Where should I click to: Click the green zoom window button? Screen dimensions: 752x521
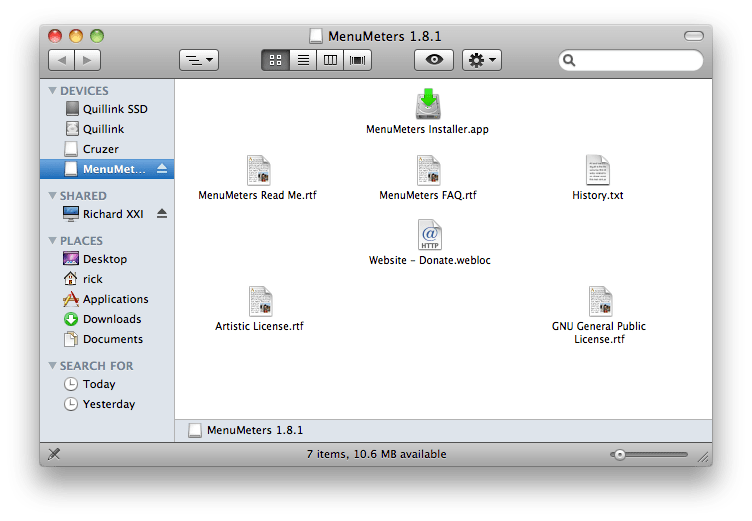97,36
